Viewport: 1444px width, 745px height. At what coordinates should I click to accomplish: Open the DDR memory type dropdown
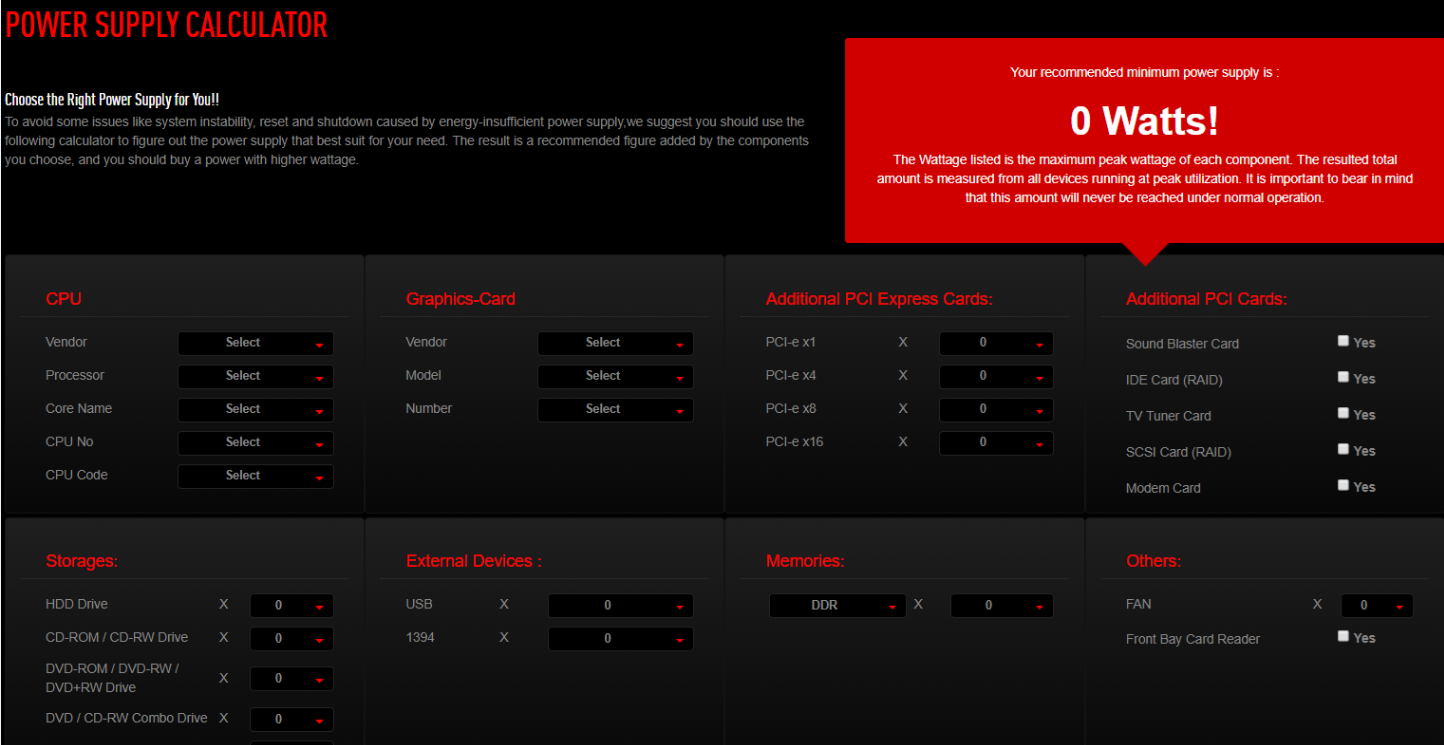pos(837,605)
